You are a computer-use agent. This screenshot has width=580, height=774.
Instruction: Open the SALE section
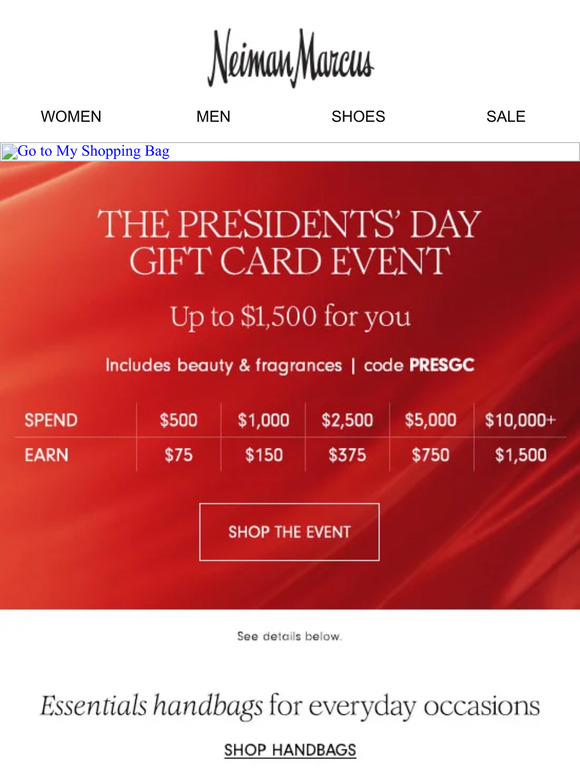point(505,116)
